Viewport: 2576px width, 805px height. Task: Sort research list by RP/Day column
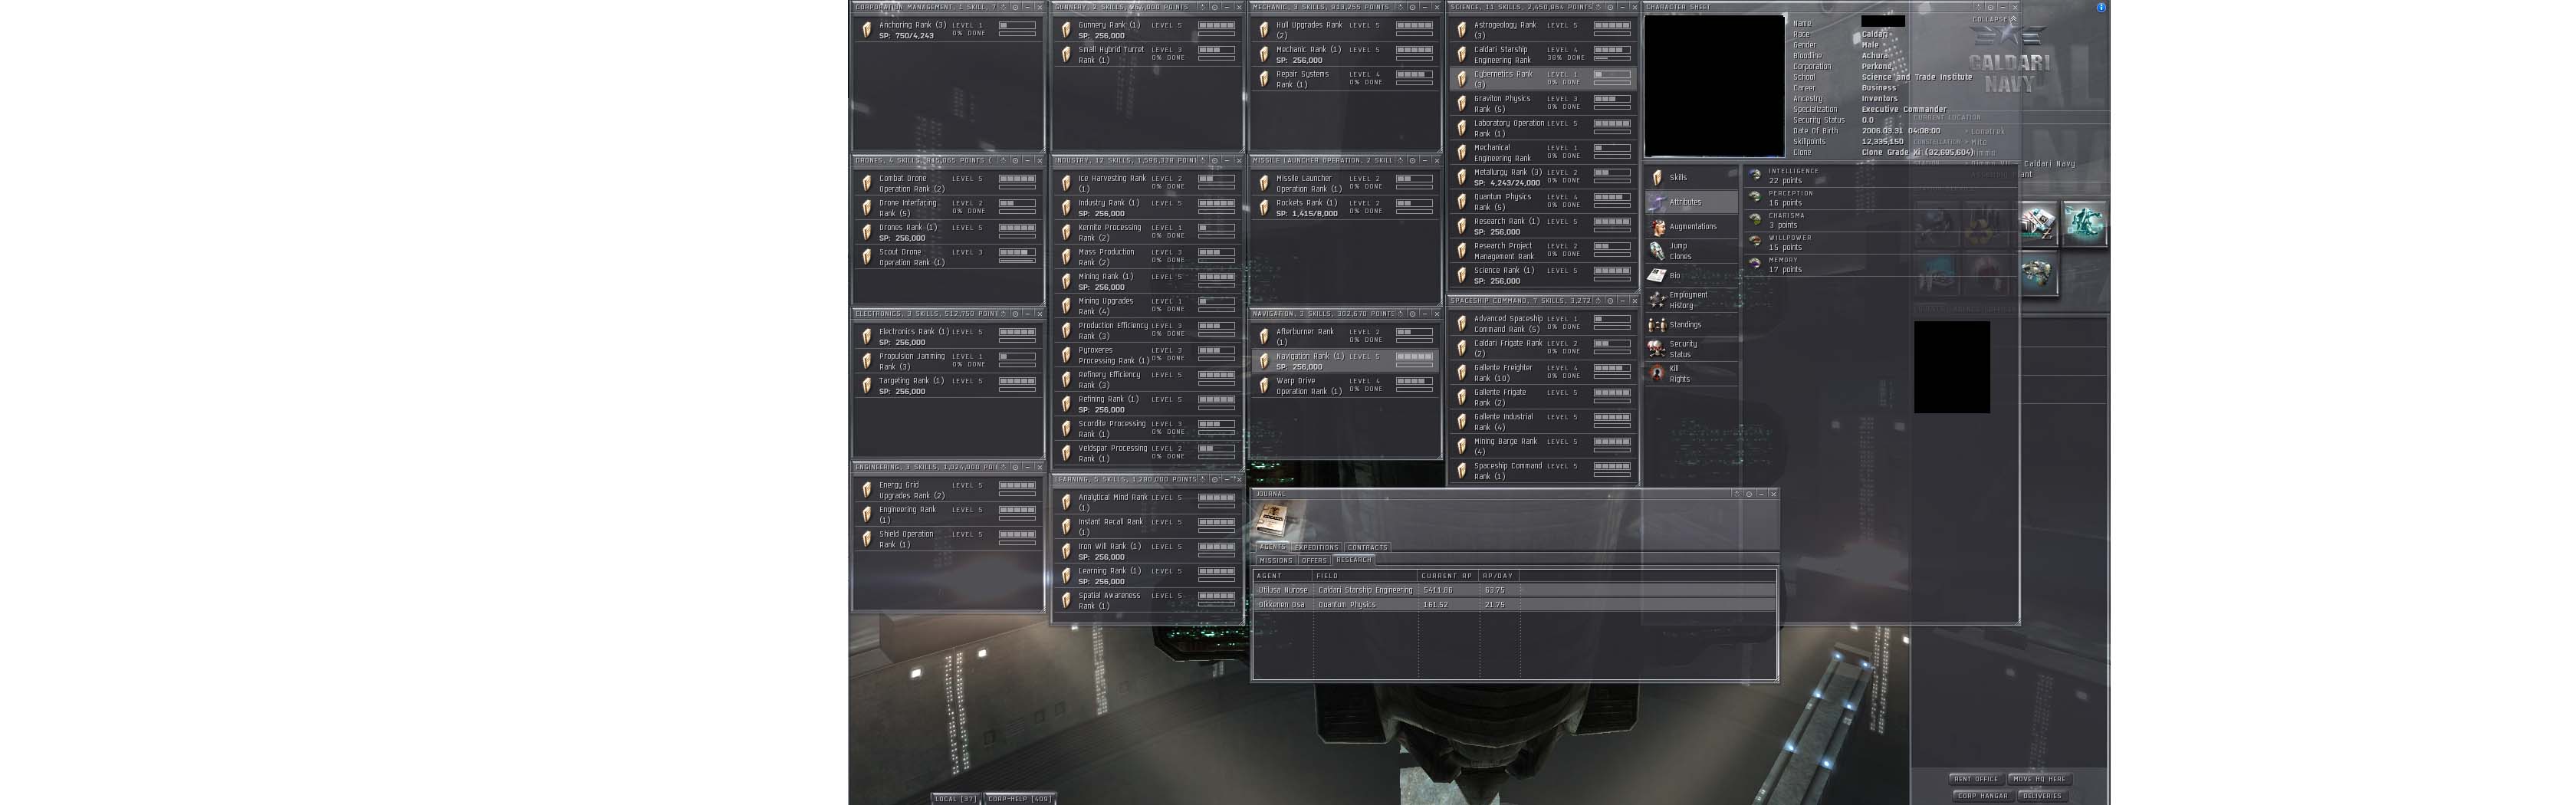(x=1498, y=576)
